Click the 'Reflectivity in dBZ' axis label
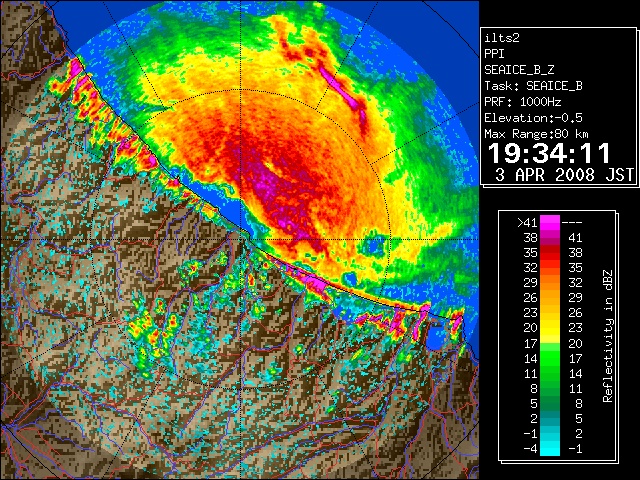Viewport: 640px width, 480px height. coord(608,336)
